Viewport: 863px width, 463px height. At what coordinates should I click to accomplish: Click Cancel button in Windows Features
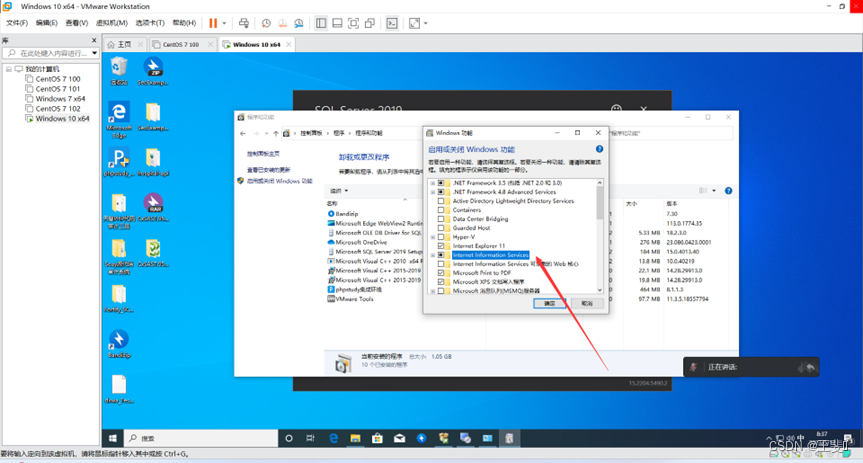point(587,303)
